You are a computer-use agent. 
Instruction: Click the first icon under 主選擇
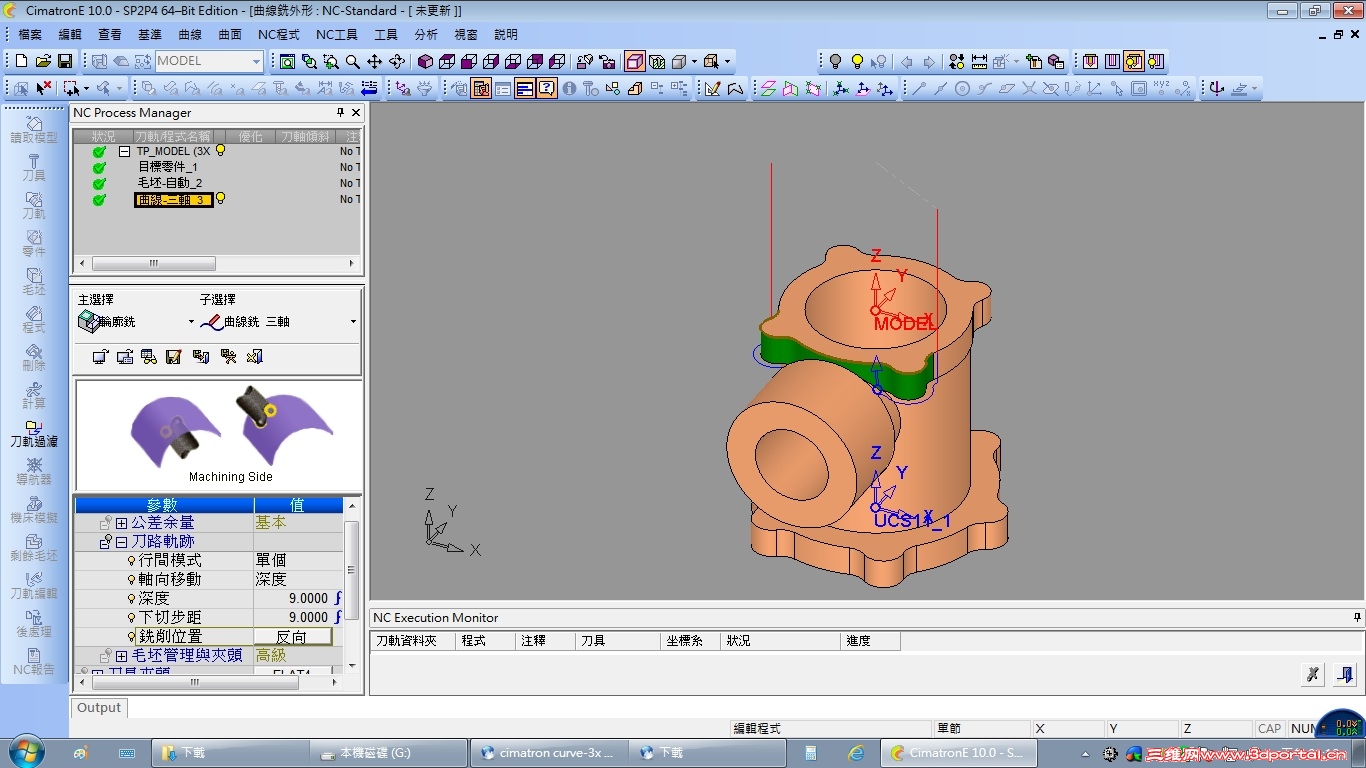click(x=90, y=322)
